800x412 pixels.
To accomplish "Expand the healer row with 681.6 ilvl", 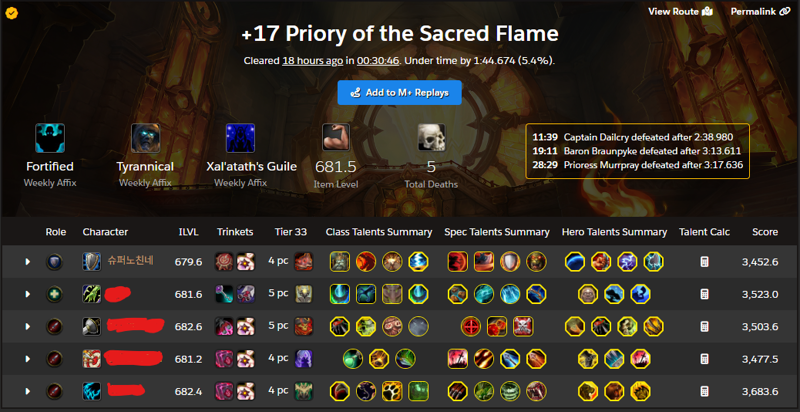I will tap(28, 294).
